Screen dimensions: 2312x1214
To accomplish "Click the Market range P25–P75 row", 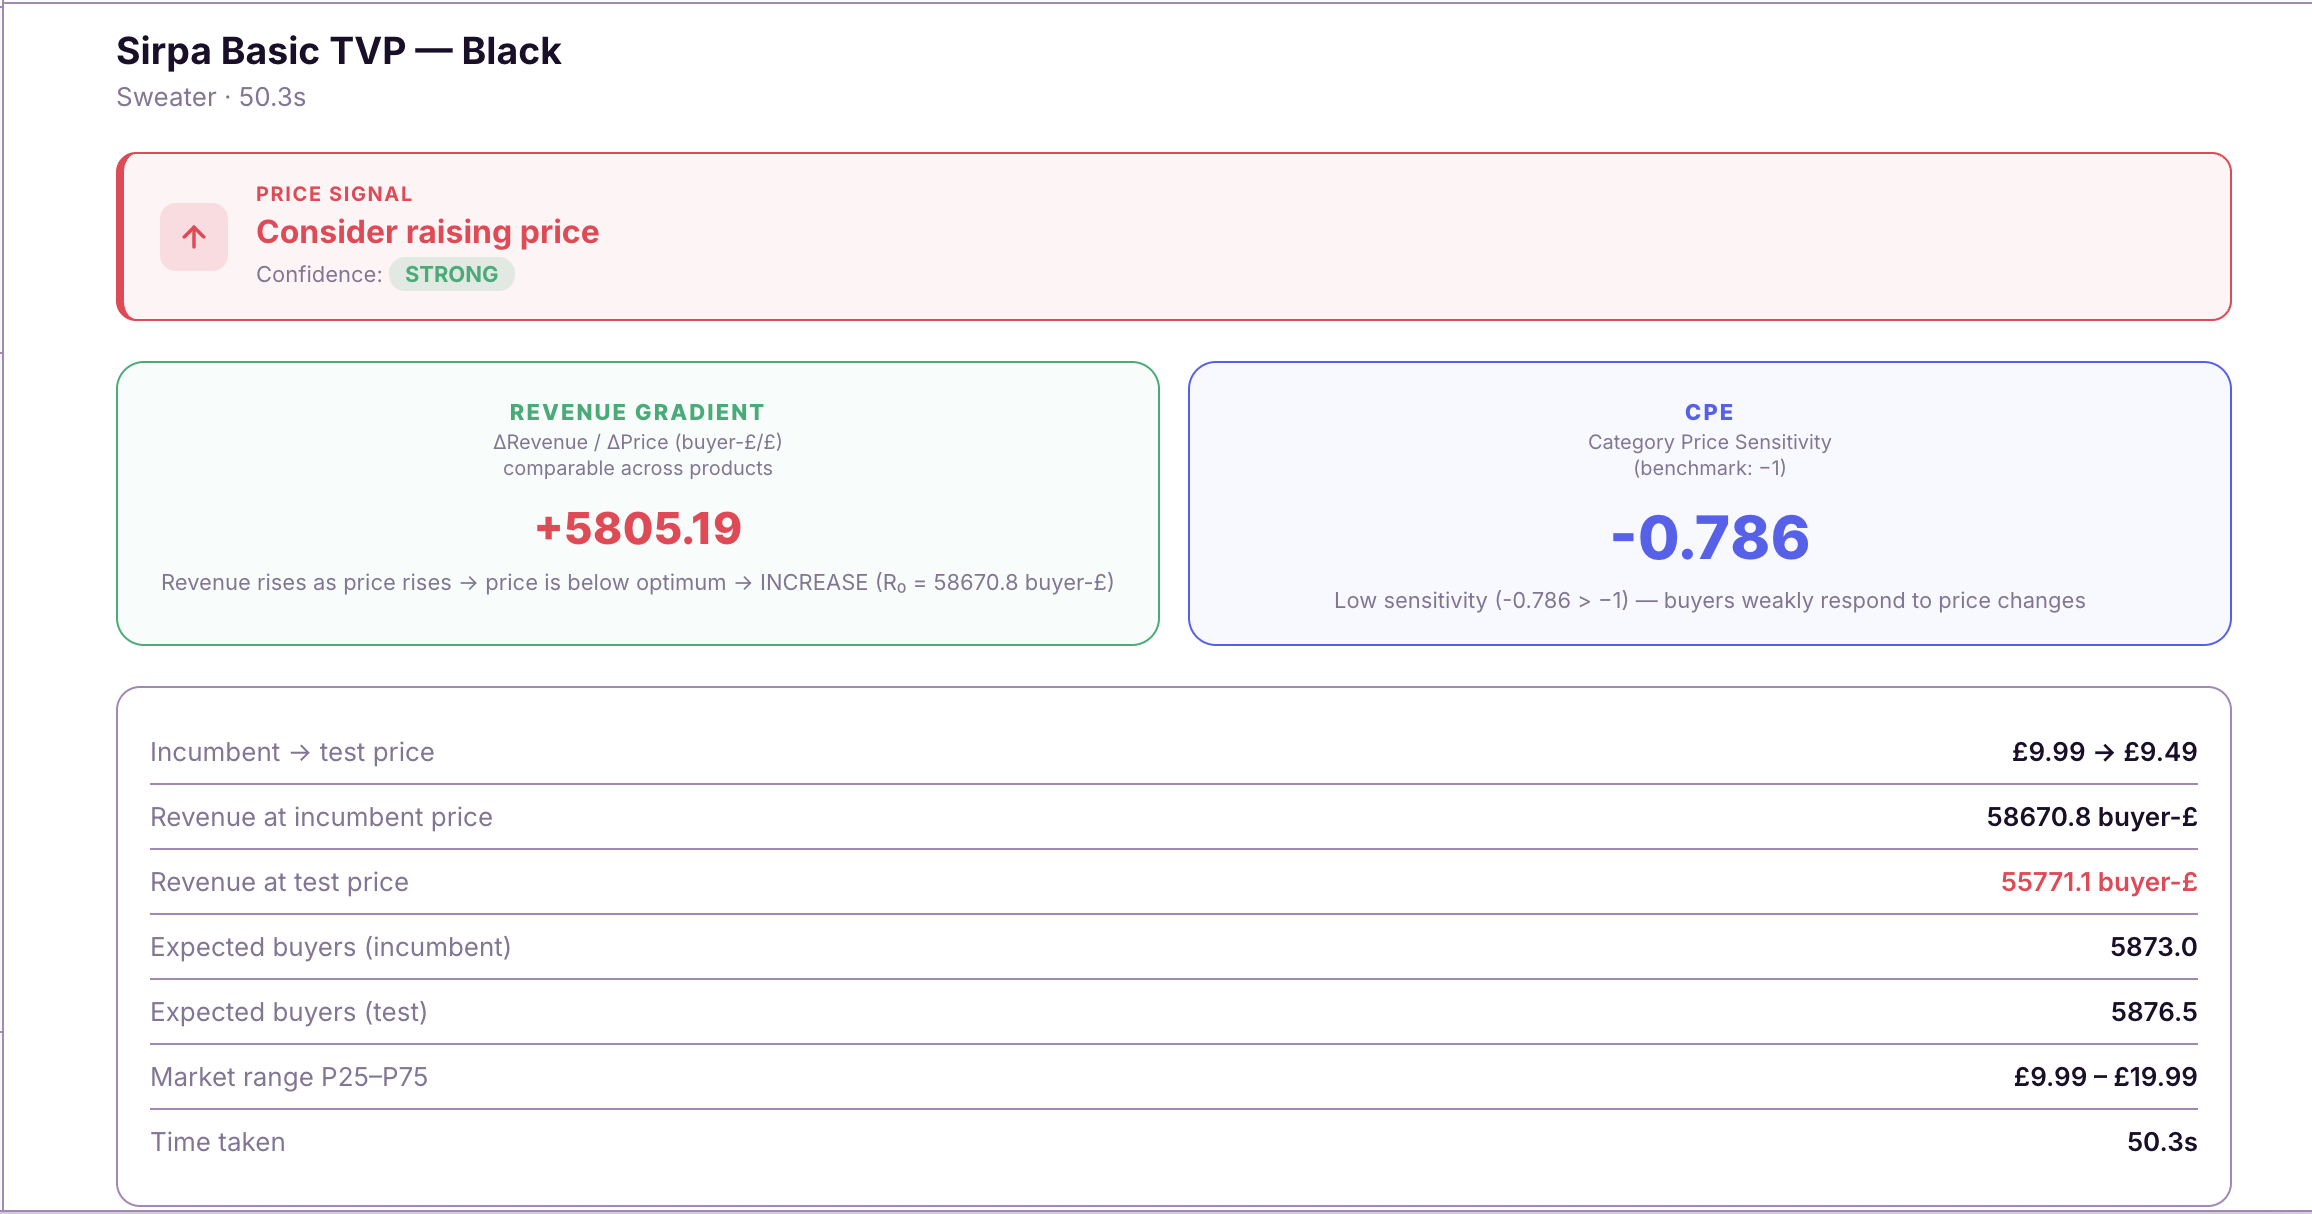I will pos(289,1077).
